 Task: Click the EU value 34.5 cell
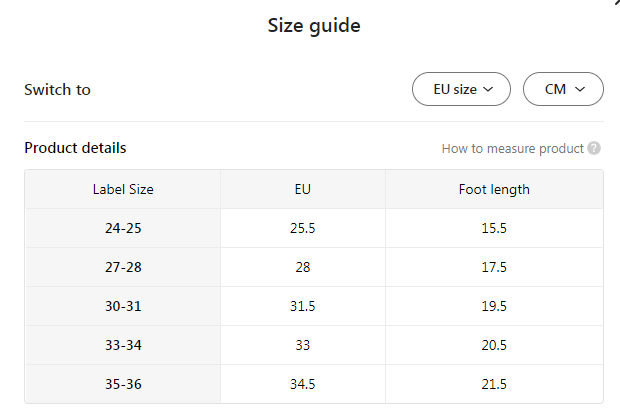302,384
